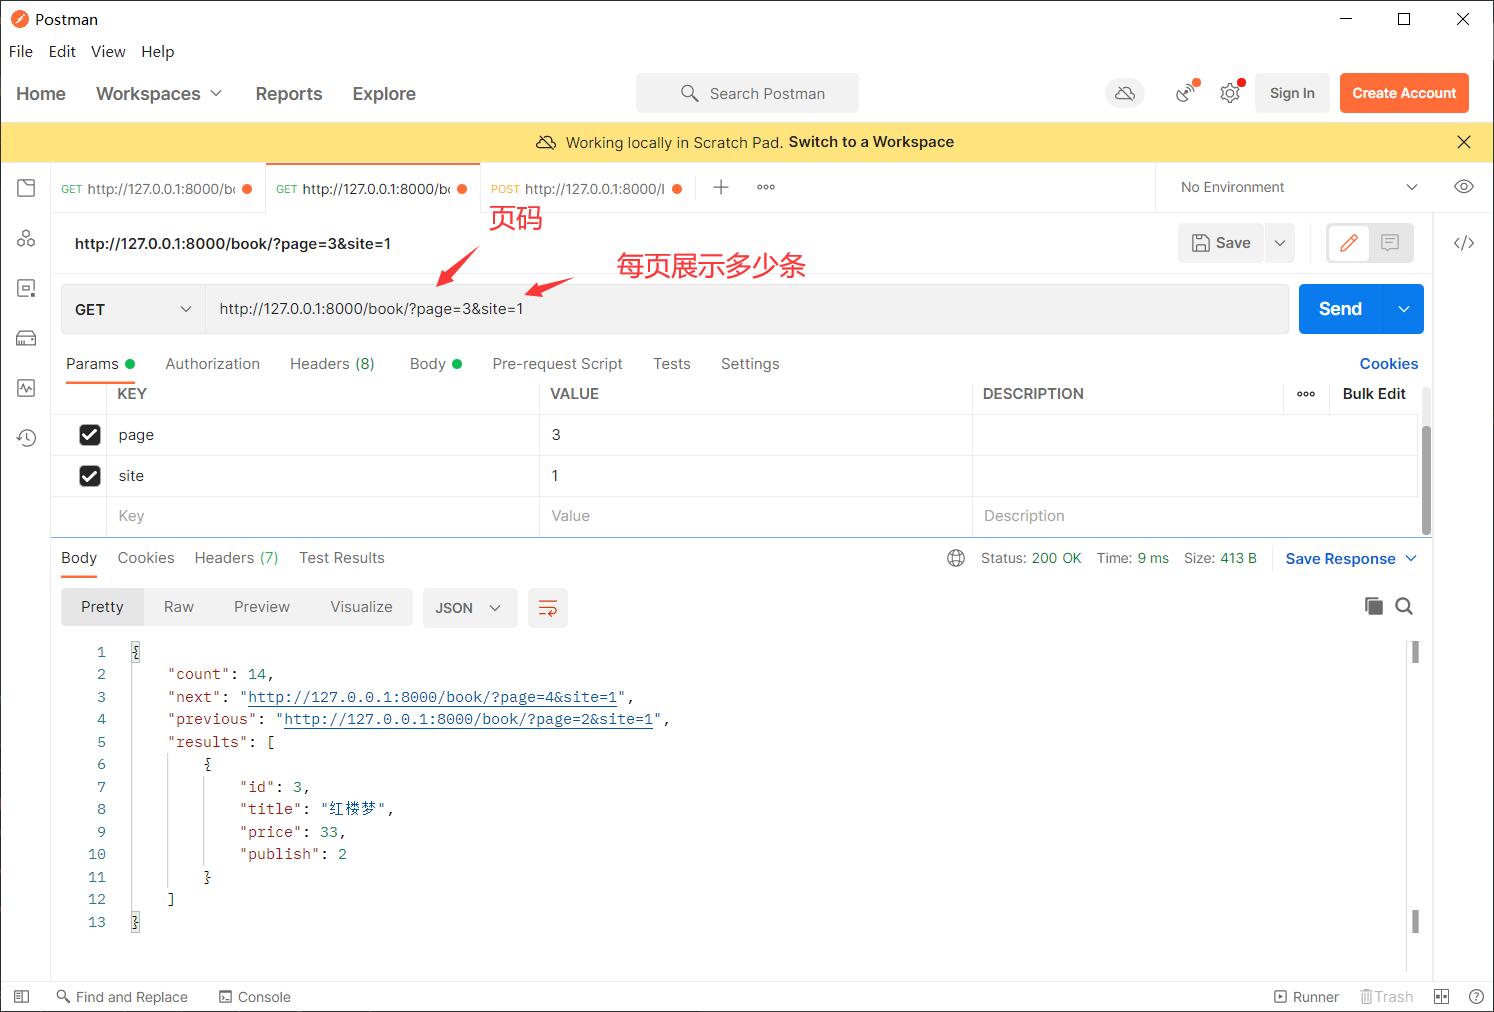The image size is (1494, 1012).
Task: Switch response view to Raw
Action: click(x=179, y=606)
